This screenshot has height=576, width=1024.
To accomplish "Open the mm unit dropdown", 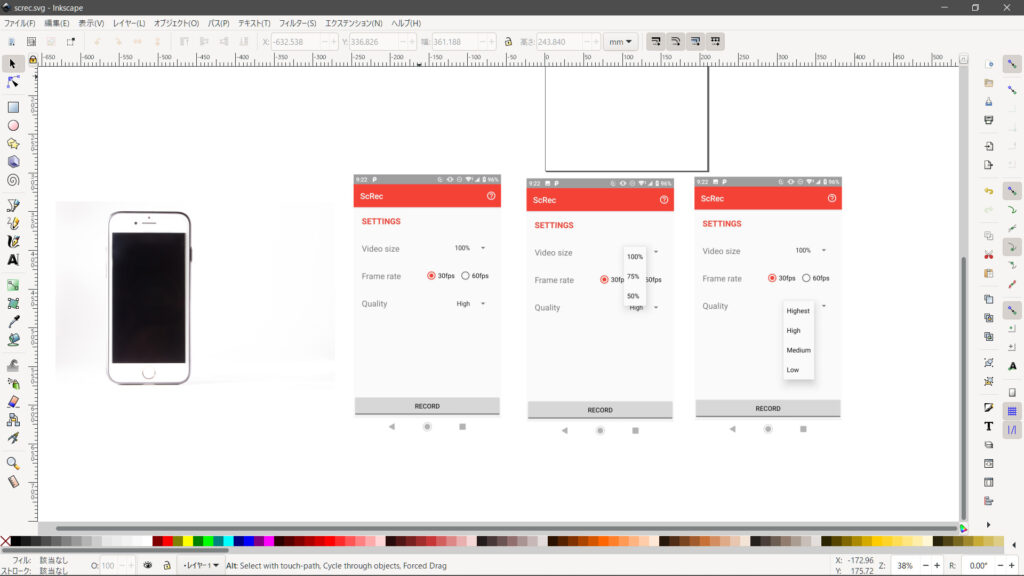I will [620, 42].
